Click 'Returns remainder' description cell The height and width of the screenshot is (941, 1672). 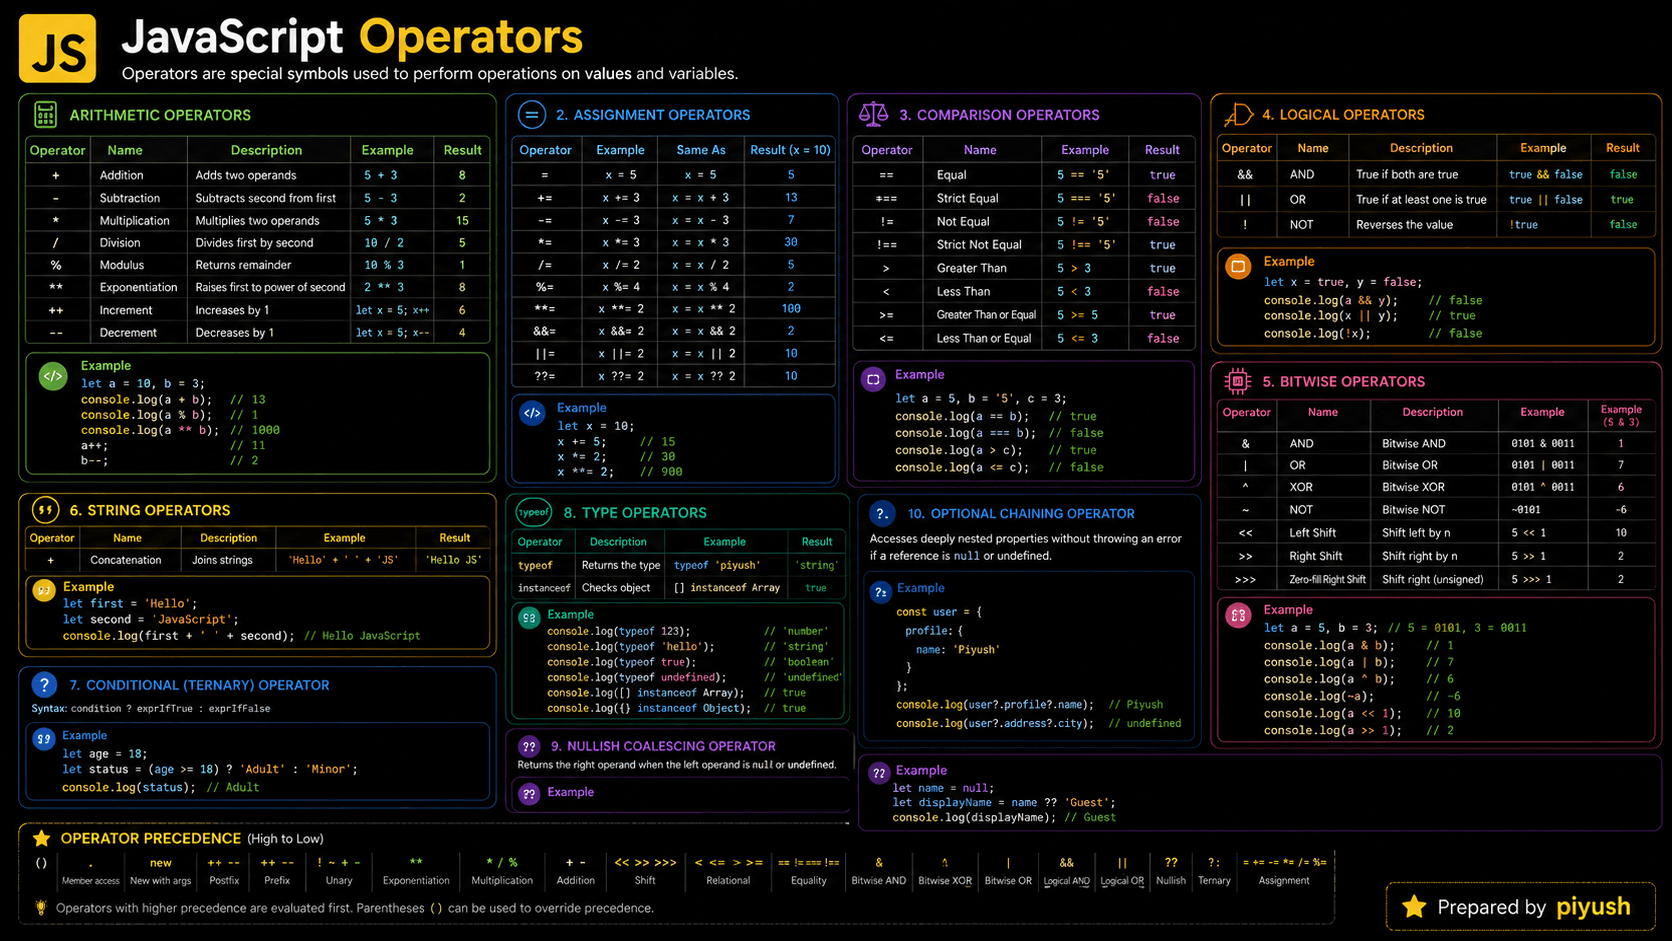pos(243,265)
